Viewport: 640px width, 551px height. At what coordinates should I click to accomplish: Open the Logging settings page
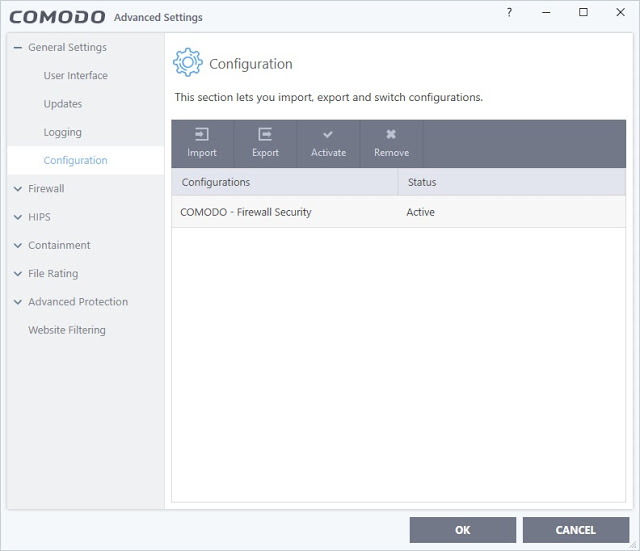pyautogui.click(x=62, y=132)
